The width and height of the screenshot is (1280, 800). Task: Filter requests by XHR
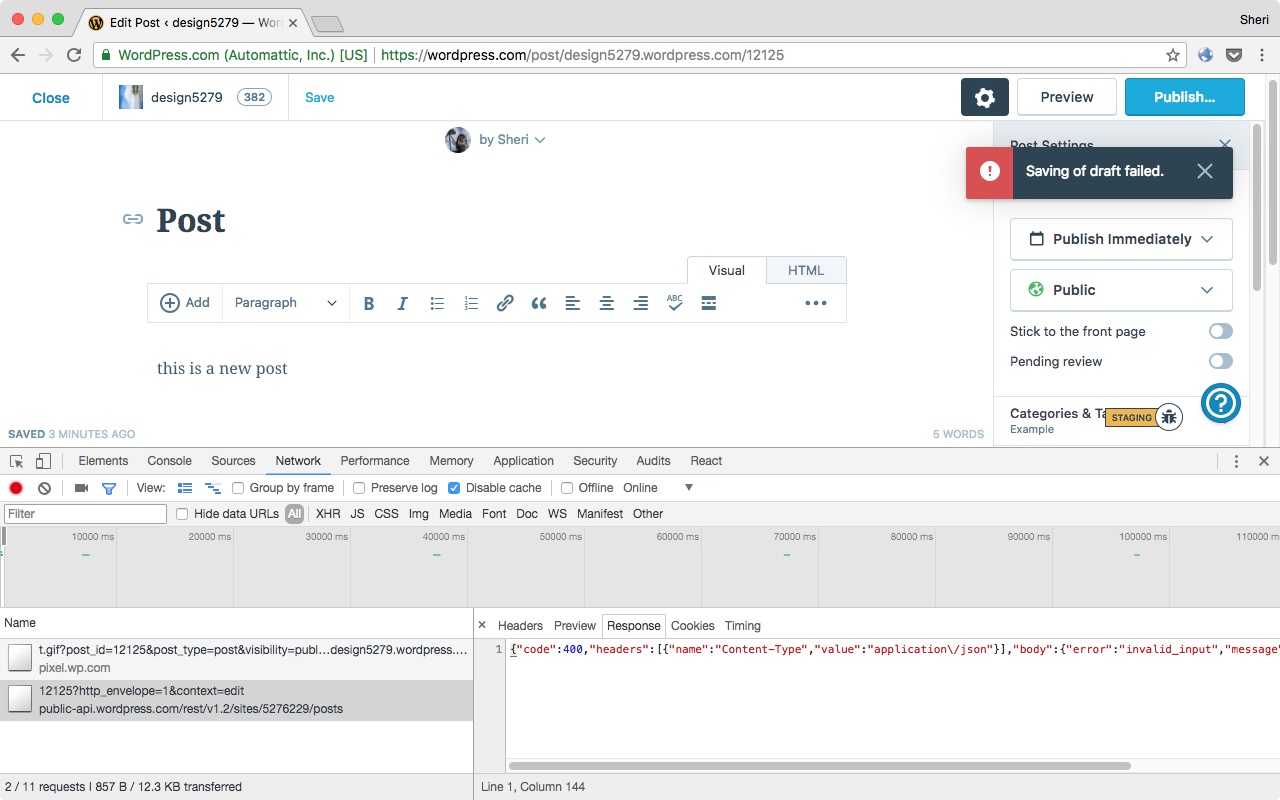click(x=328, y=514)
